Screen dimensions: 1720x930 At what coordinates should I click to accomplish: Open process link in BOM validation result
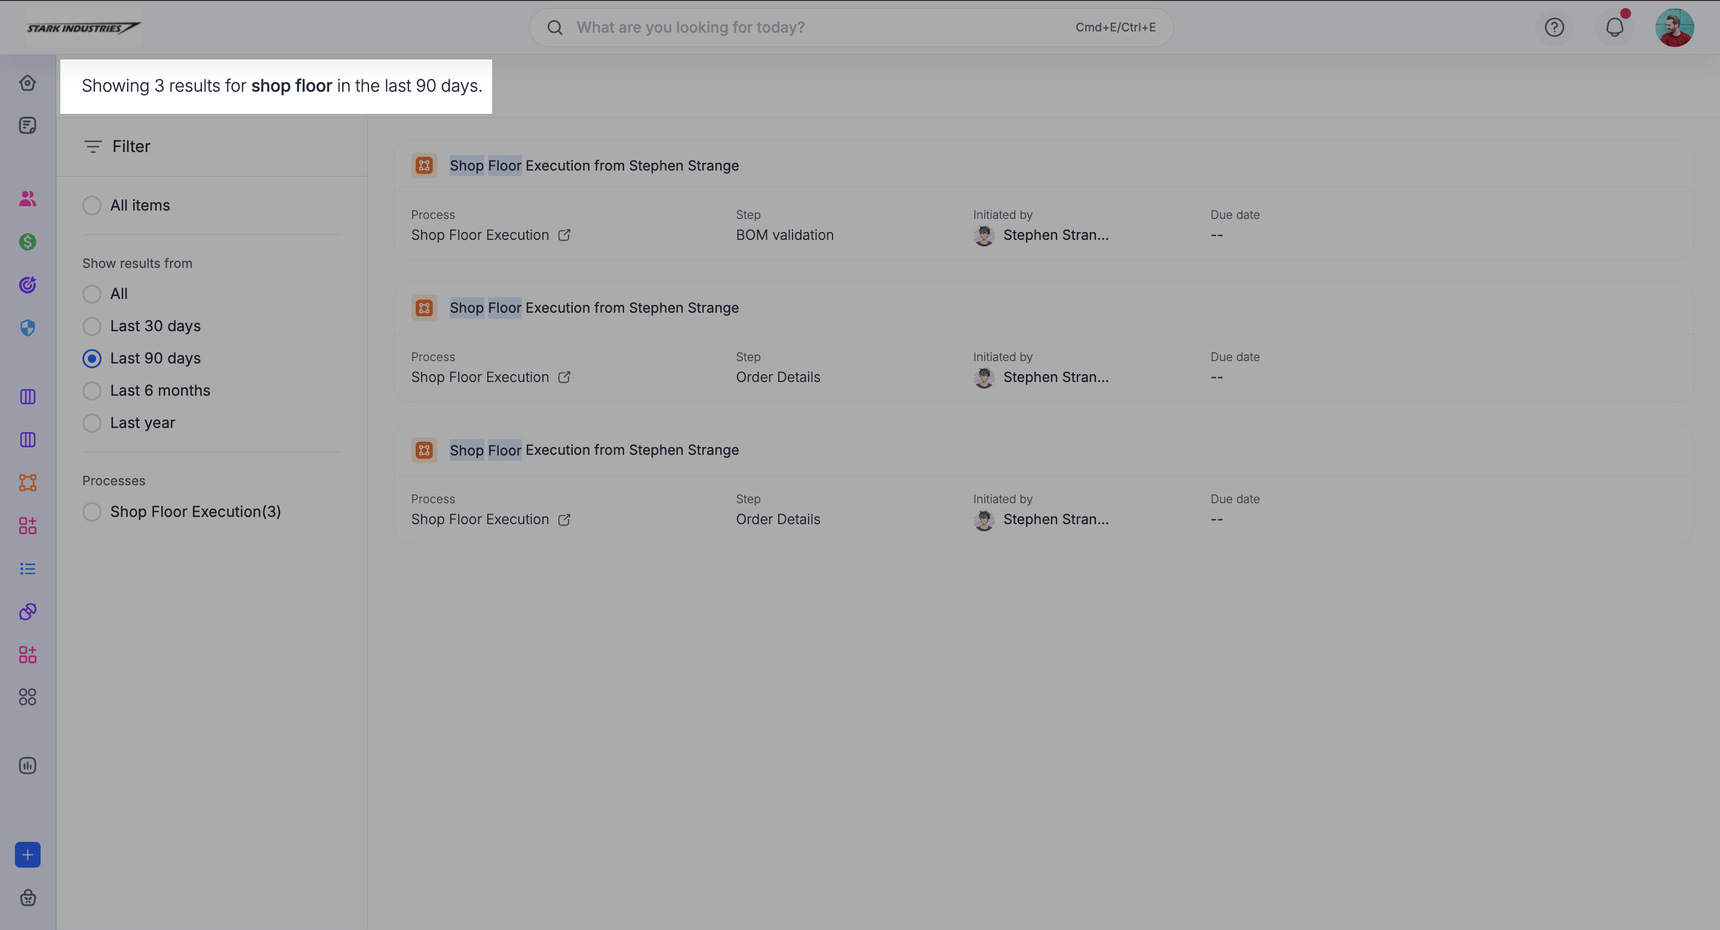[x=564, y=235]
